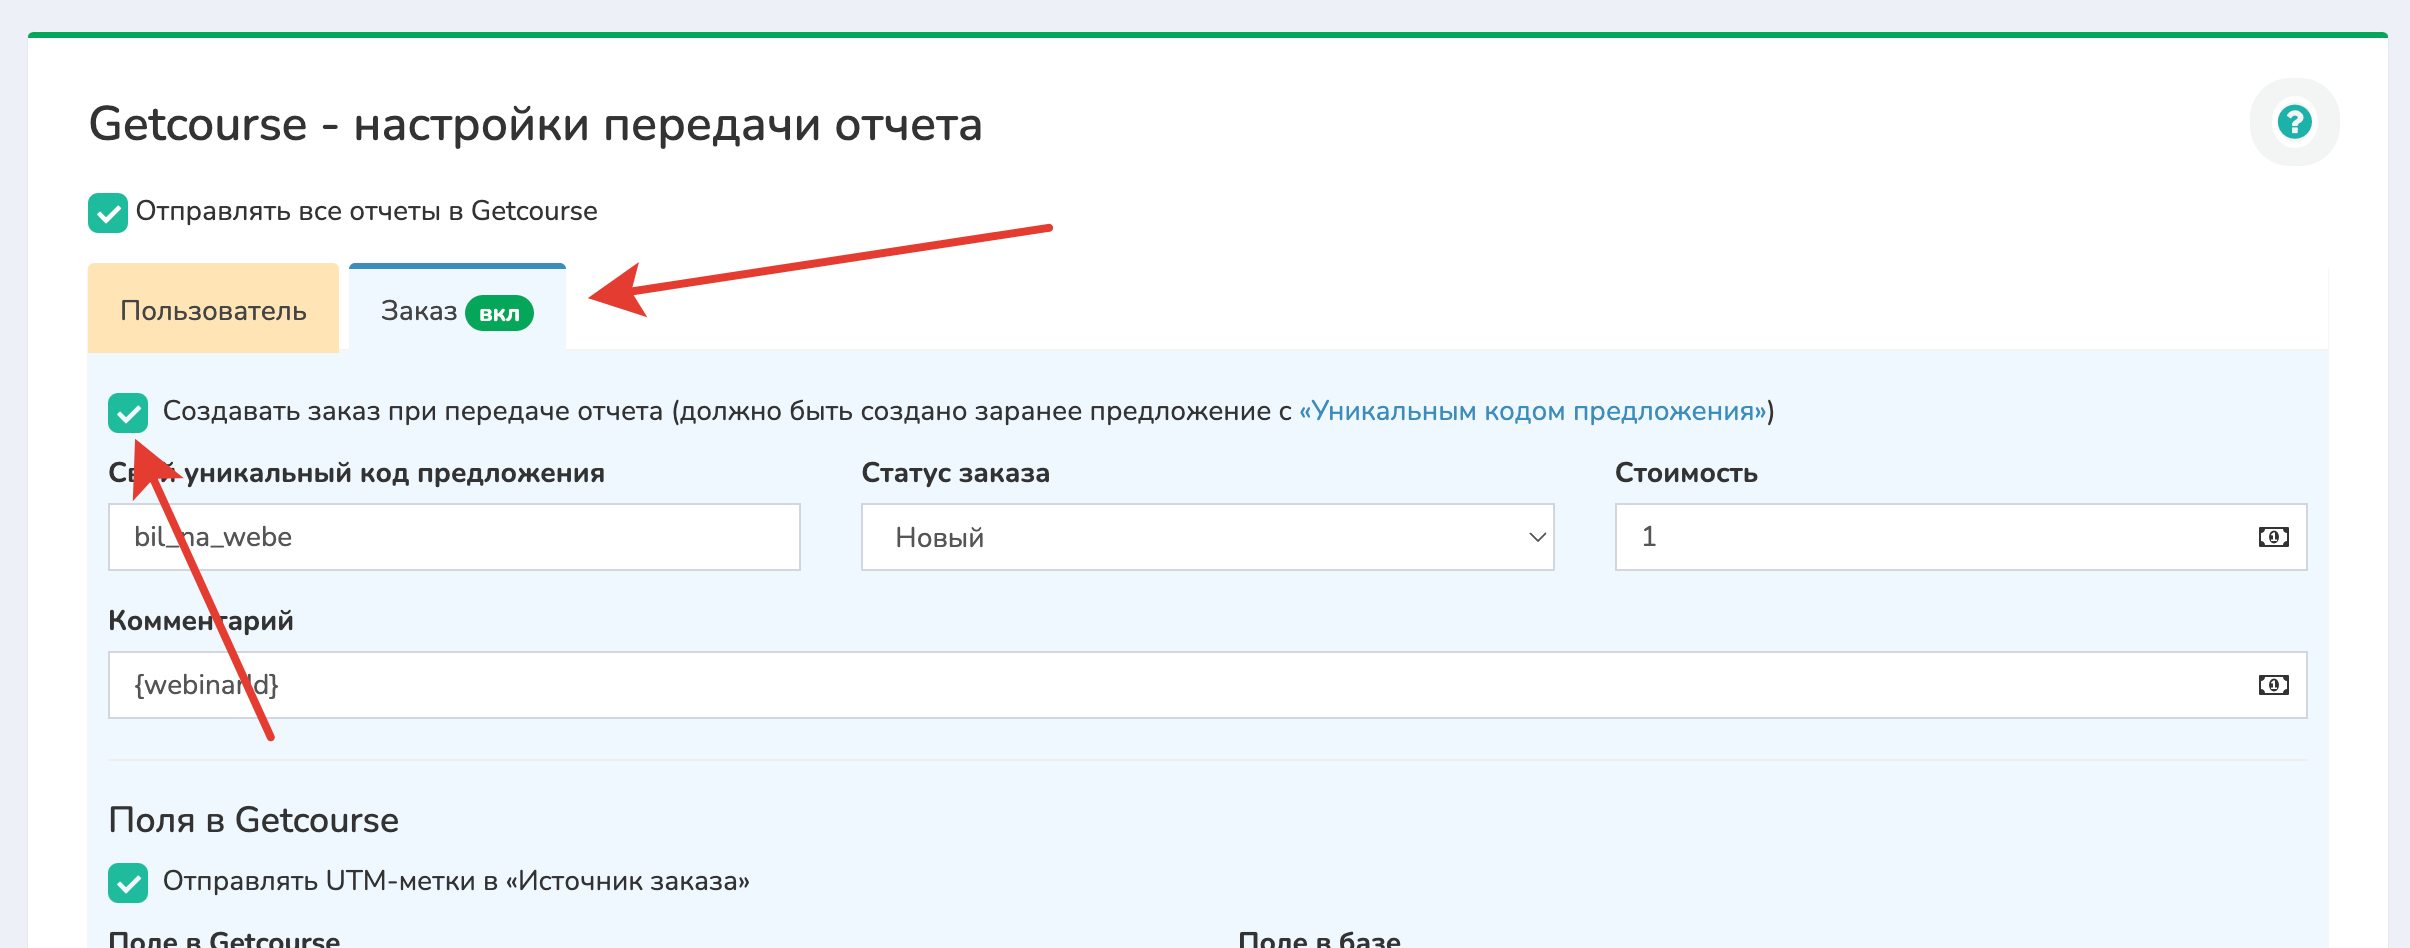Click the 'Комментарий' field label
Image resolution: width=2410 pixels, height=948 pixels.
(201, 621)
